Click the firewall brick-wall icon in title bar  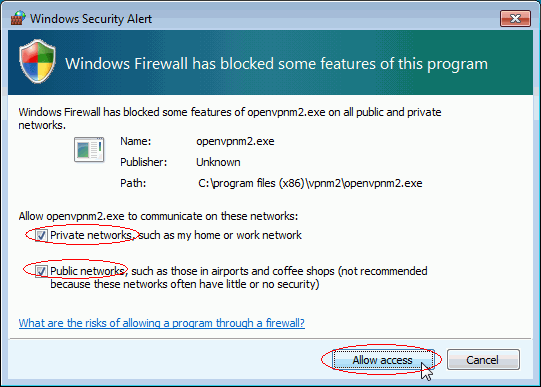click(x=18, y=18)
